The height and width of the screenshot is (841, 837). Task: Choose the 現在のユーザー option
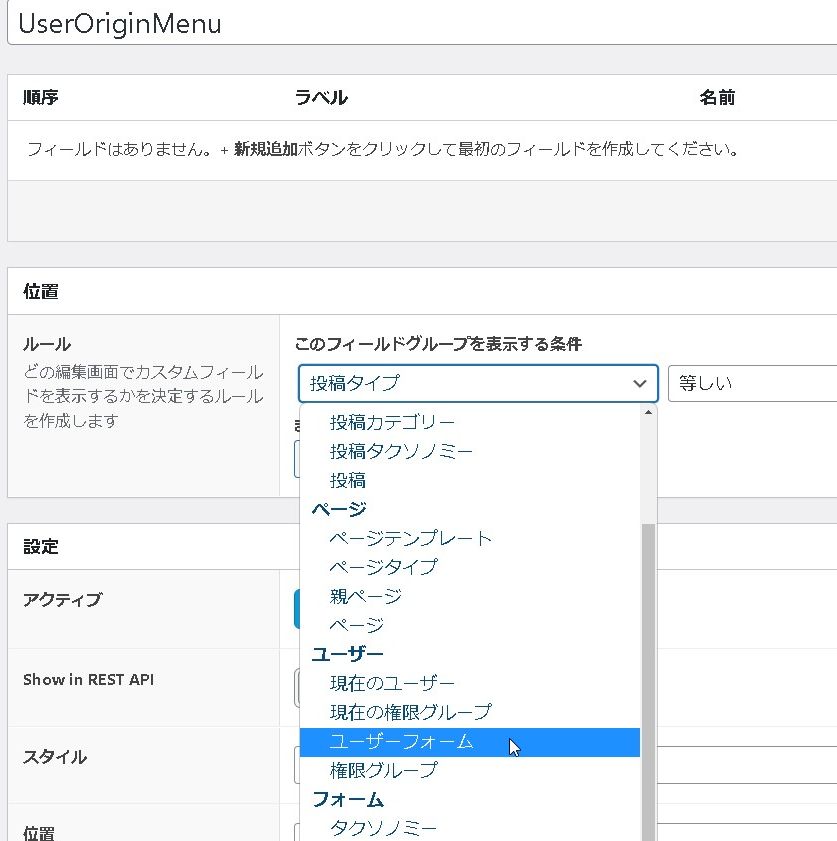pos(392,683)
